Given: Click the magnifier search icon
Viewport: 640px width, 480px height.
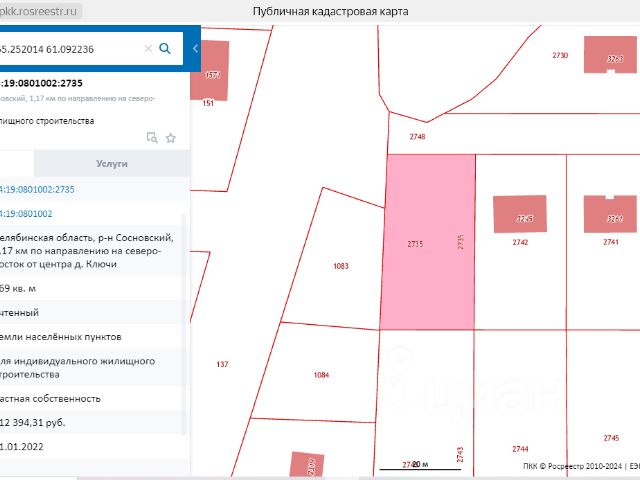Looking at the screenshot, I should [165, 49].
